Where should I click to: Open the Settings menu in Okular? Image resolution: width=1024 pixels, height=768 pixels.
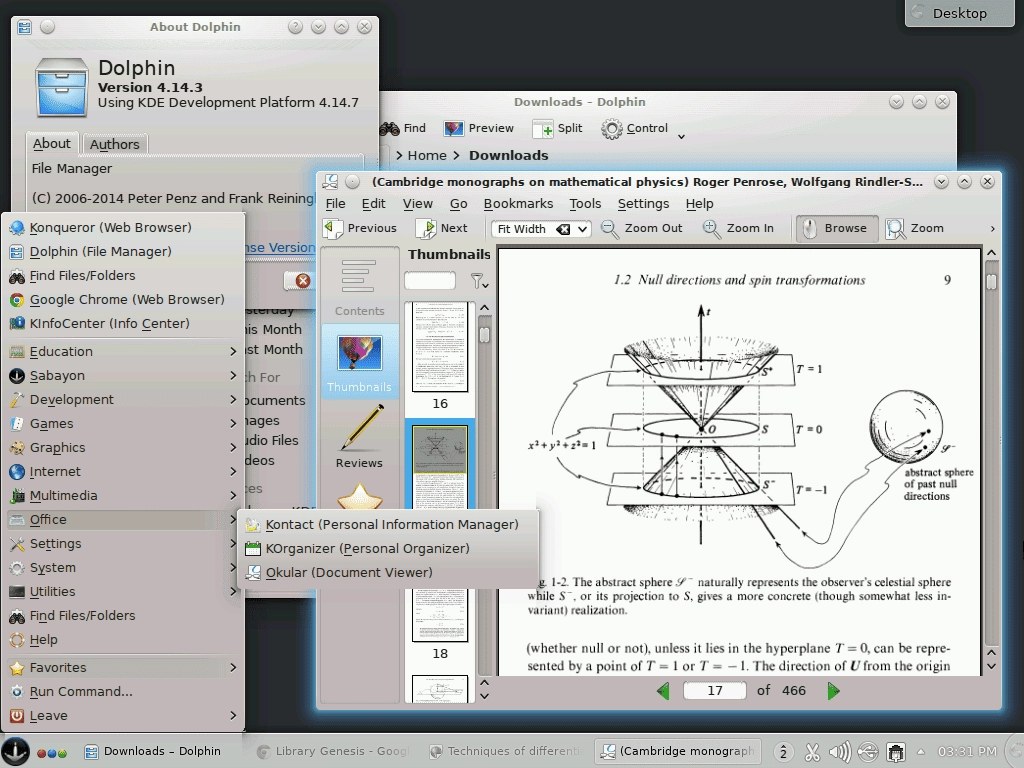(x=643, y=204)
